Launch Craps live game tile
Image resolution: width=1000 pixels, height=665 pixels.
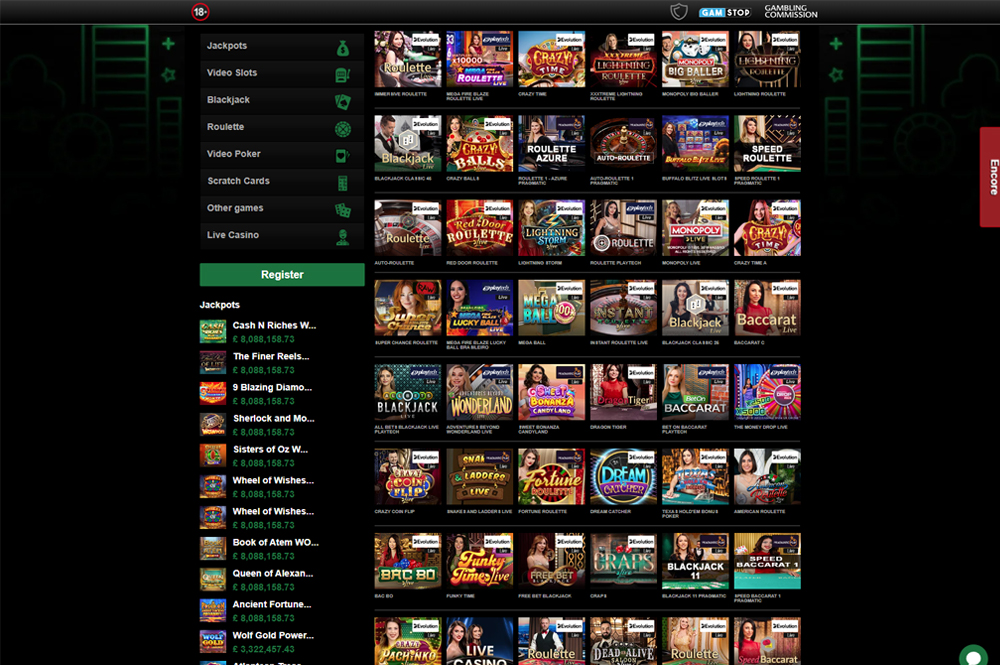(x=623, y=561)
